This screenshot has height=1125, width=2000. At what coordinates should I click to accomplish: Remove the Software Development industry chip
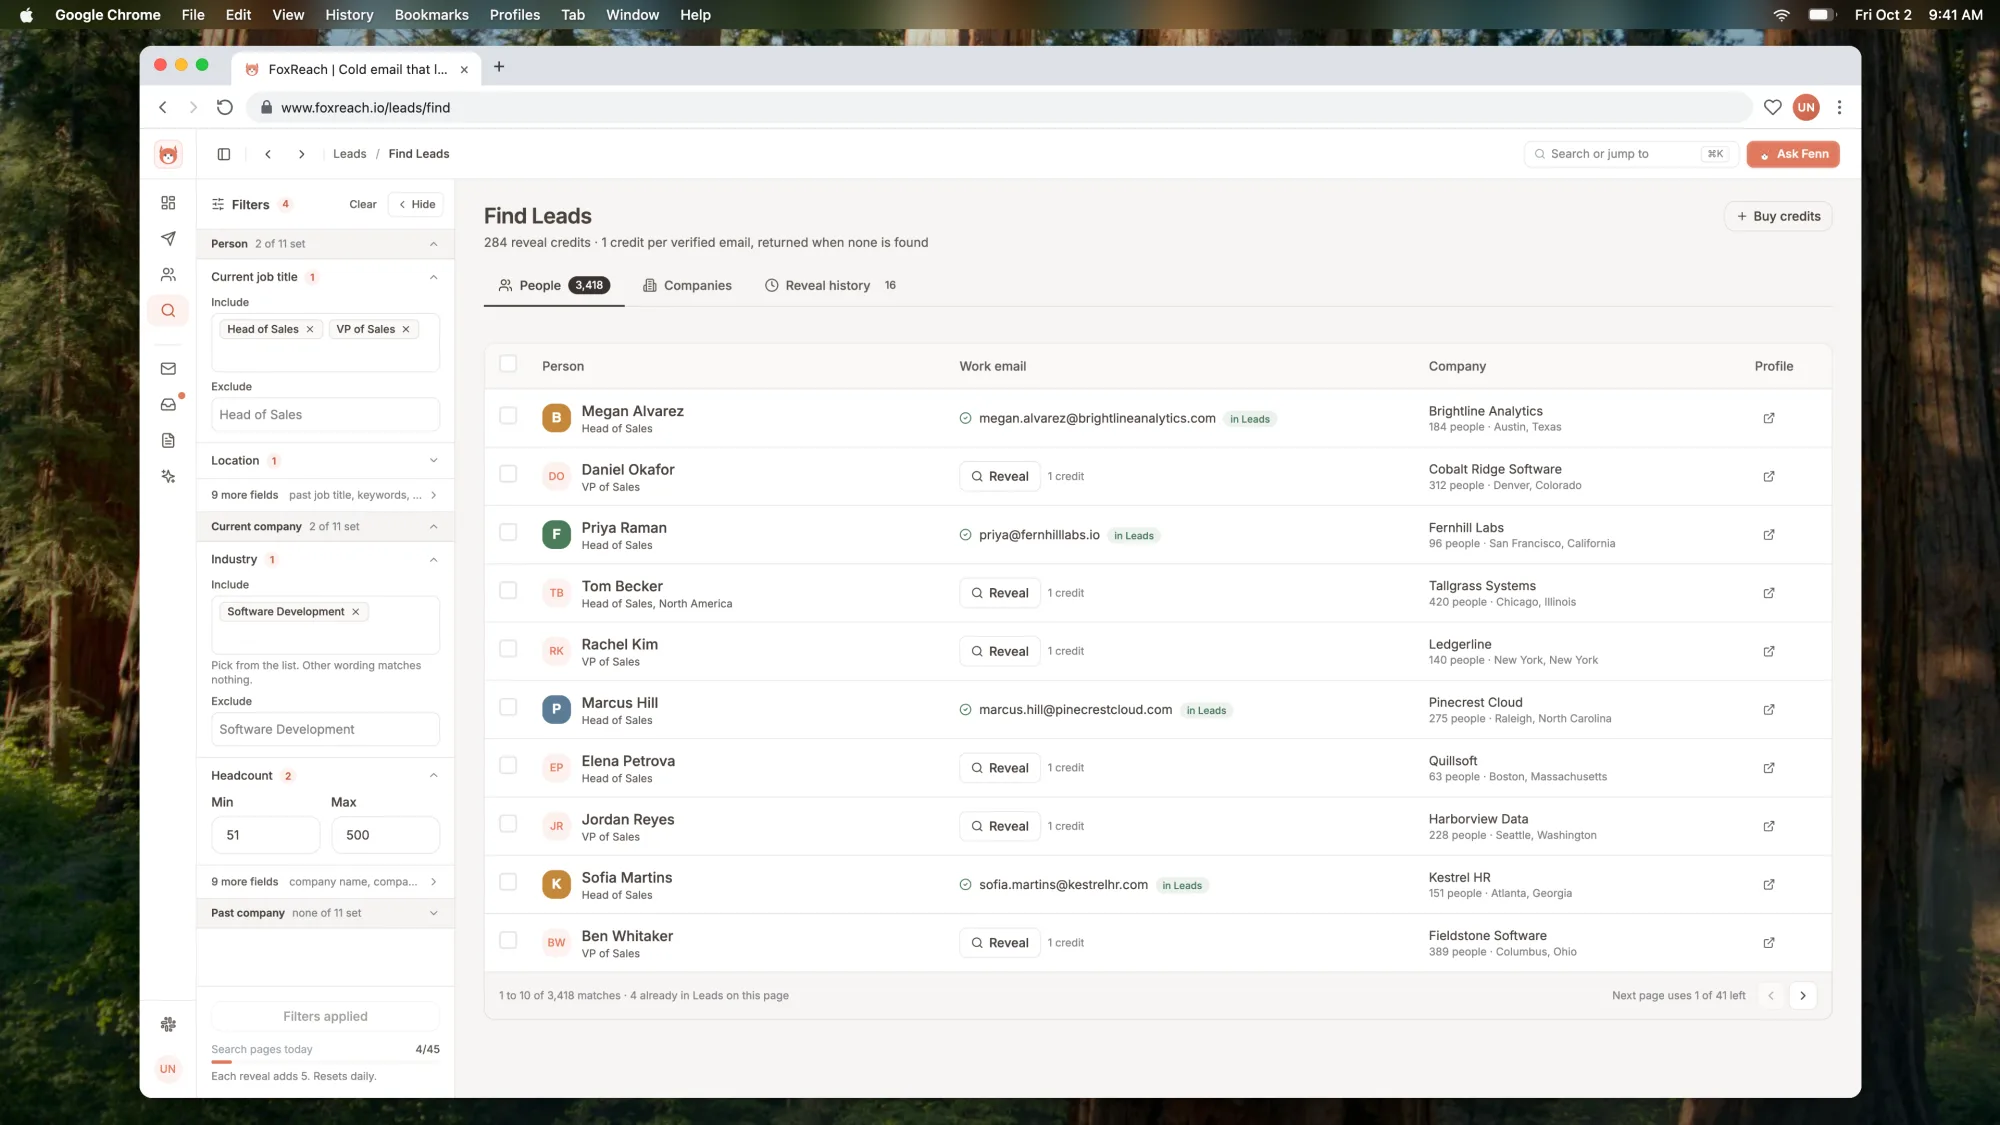click(x=355, y=612)
